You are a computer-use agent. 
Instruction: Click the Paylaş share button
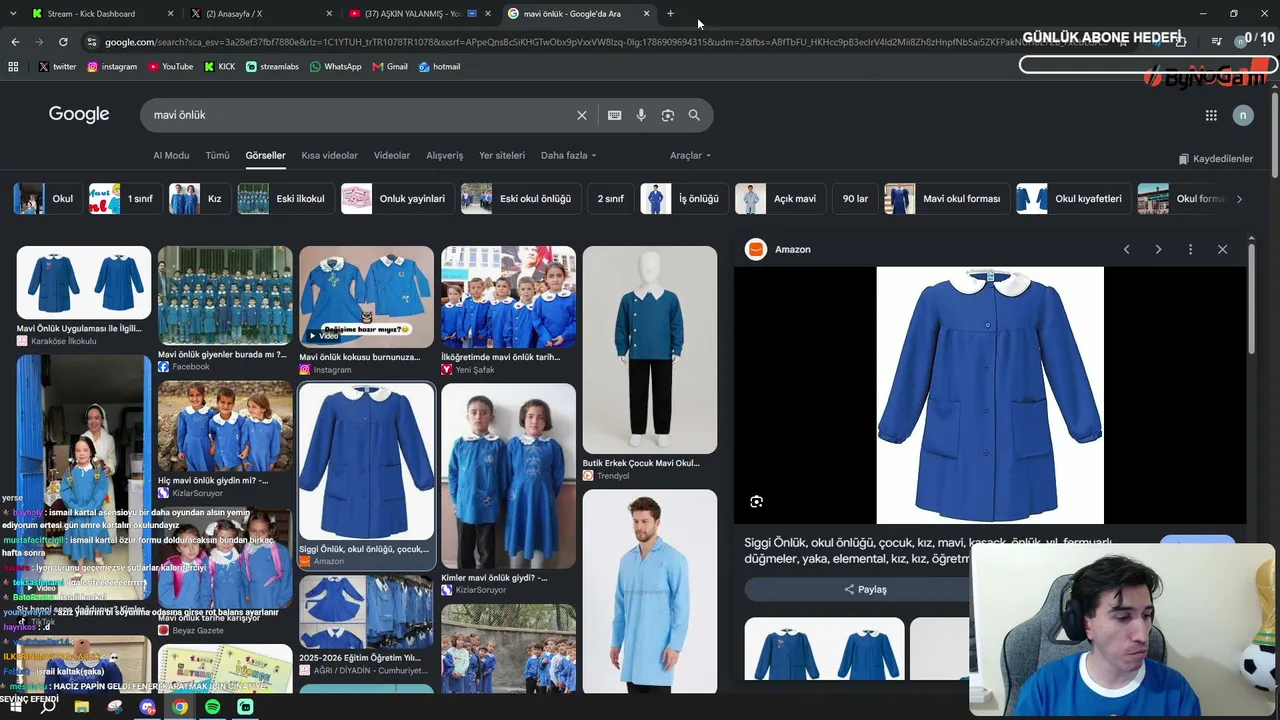(x=866, y=589)
